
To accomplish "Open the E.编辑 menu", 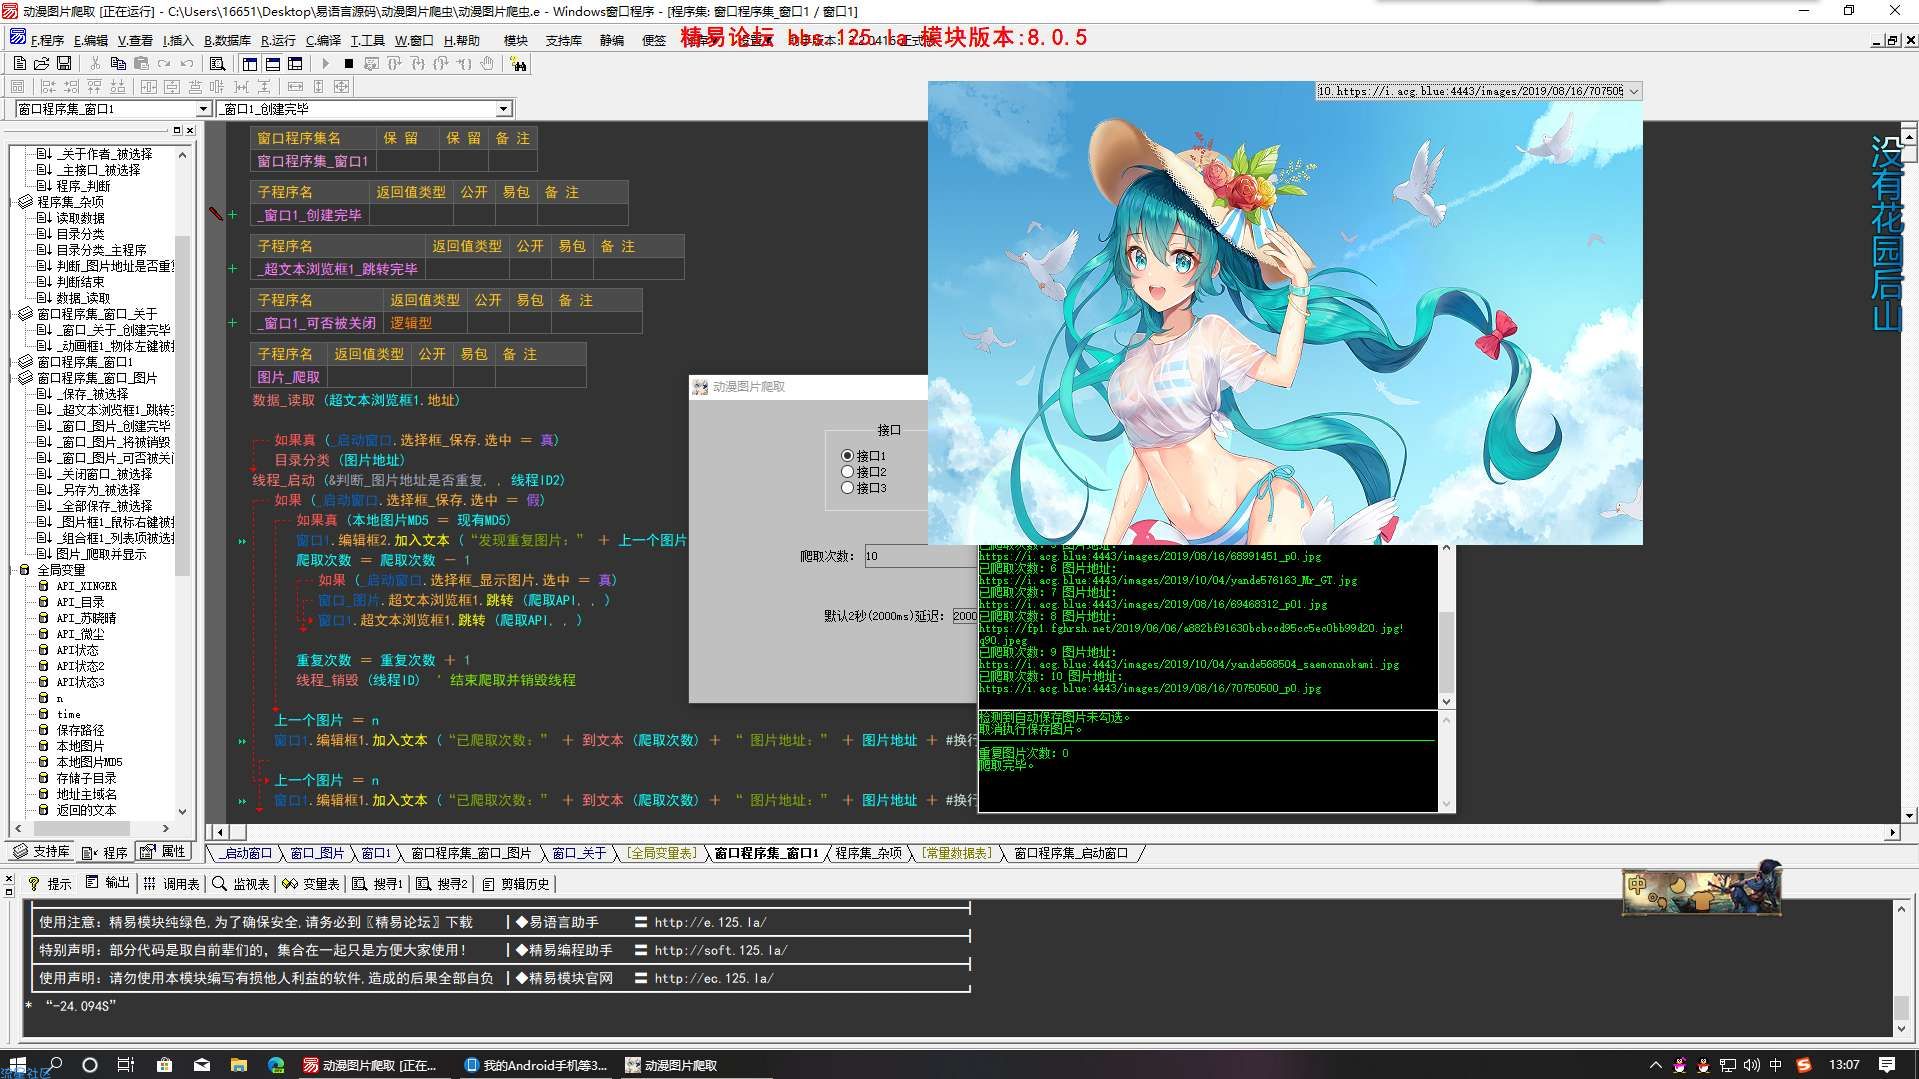I will 91,40.
